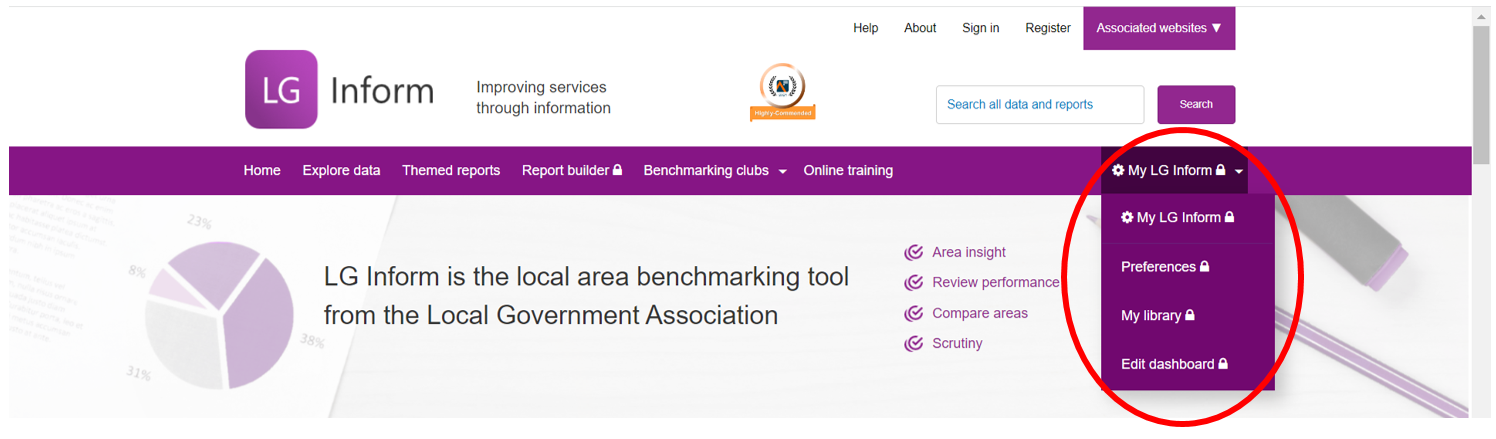Image resolution: width=1496 pixels, height=439 pixels.
Task: Click the Scrutiny checkmark icon
Action: point(913,344)
